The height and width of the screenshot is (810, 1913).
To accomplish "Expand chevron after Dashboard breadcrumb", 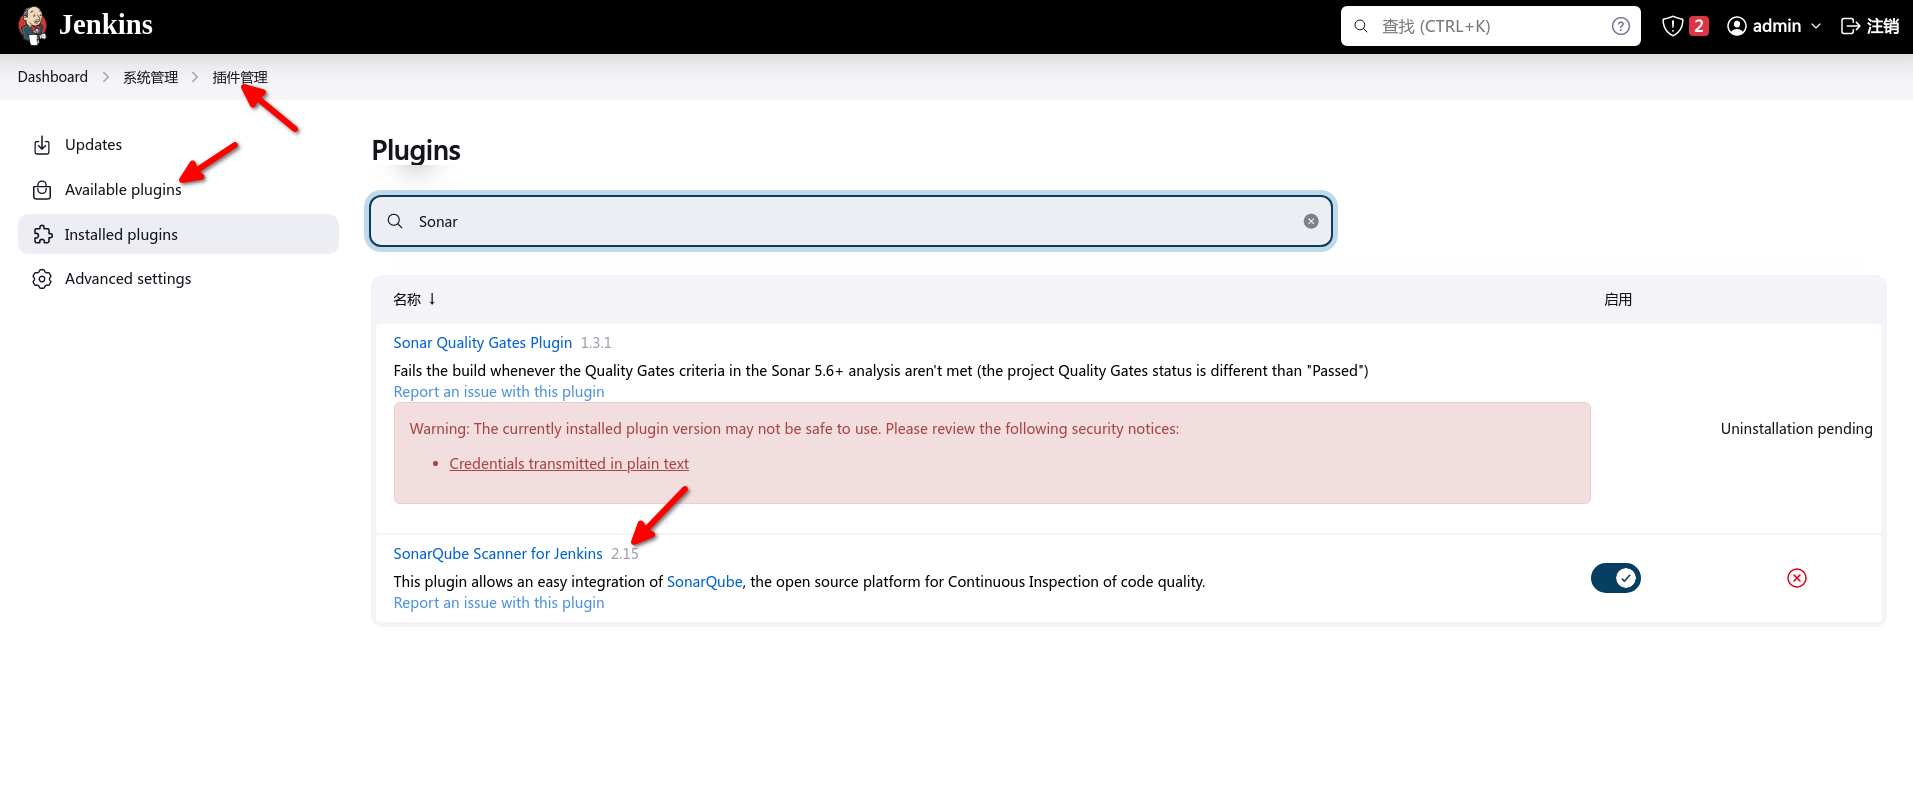I will coord(106,77).
